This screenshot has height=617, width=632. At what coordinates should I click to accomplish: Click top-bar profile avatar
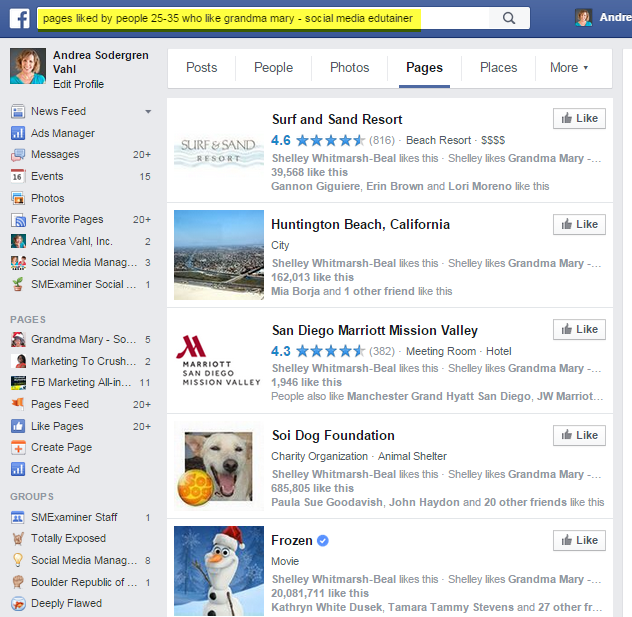click(x=583, y=18)
